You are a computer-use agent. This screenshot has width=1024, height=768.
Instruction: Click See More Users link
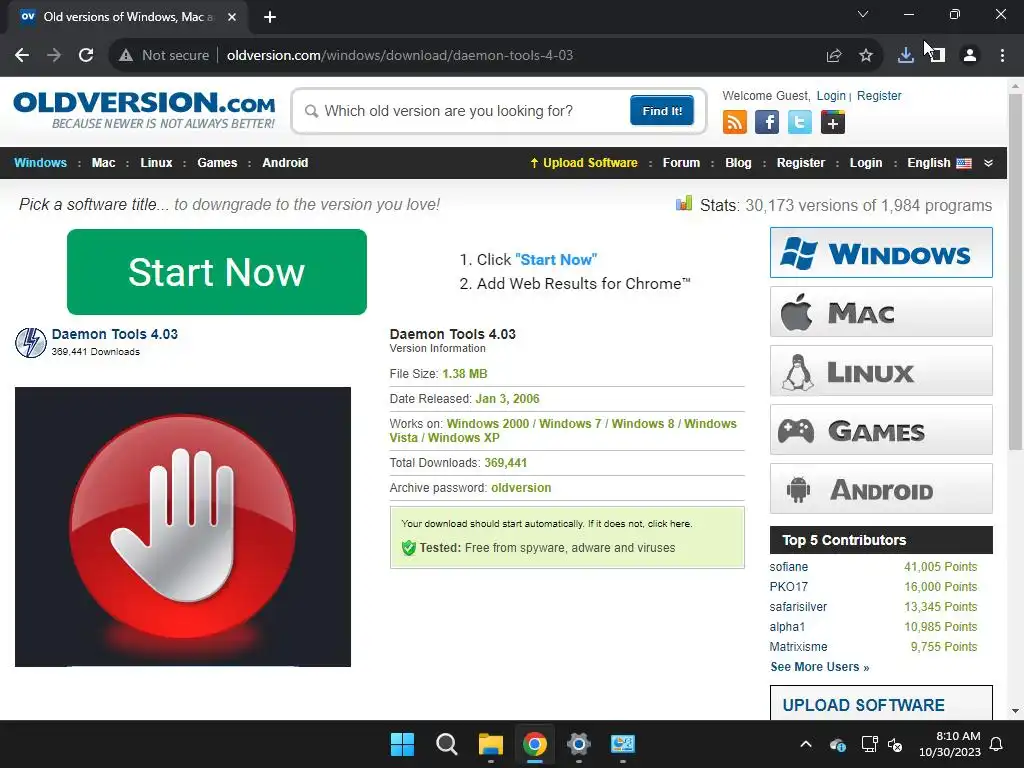[820, 667]
